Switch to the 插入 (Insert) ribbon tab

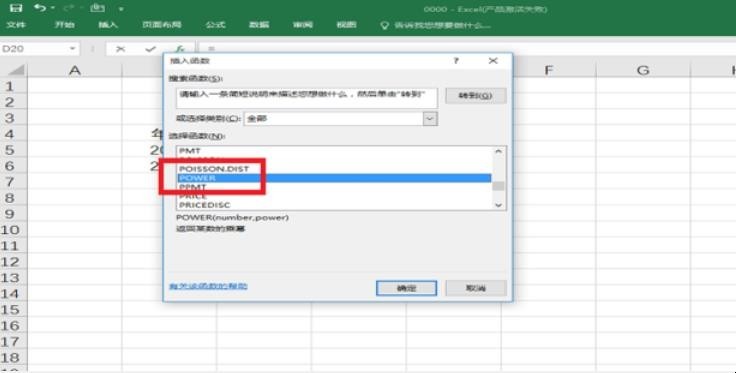pyautogui.click(x=108, y=25)
